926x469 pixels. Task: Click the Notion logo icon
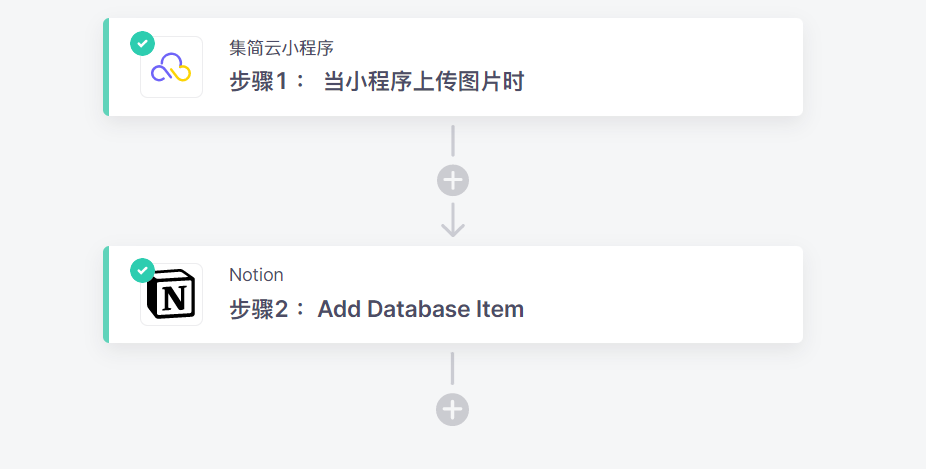[171, 295]
